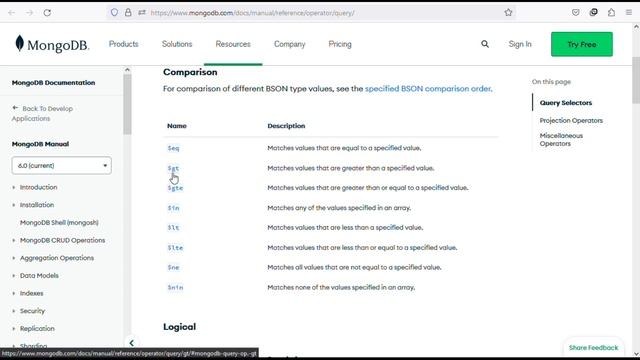
Task: Click the Description column header
Action: [286, 126]
